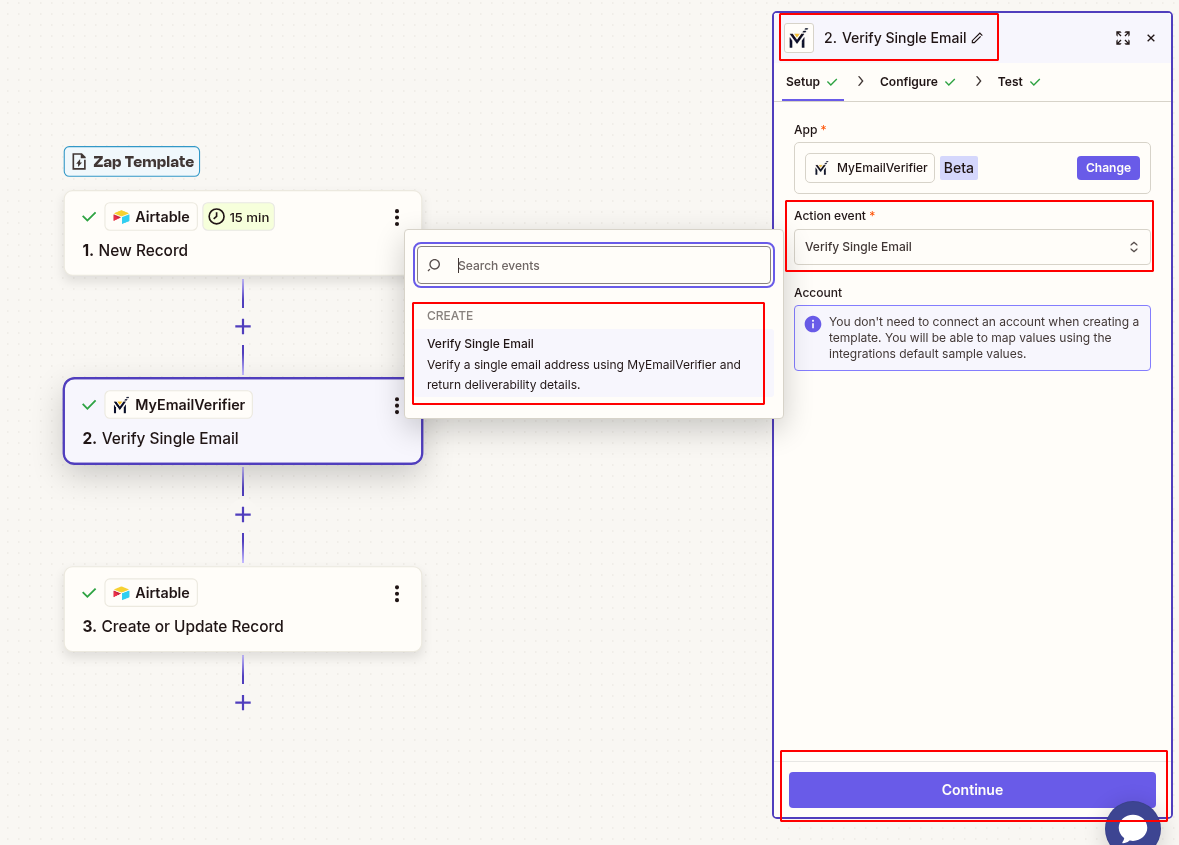Open the three-dot menu on step 3
1179x845 pixels.
(397, 593)
